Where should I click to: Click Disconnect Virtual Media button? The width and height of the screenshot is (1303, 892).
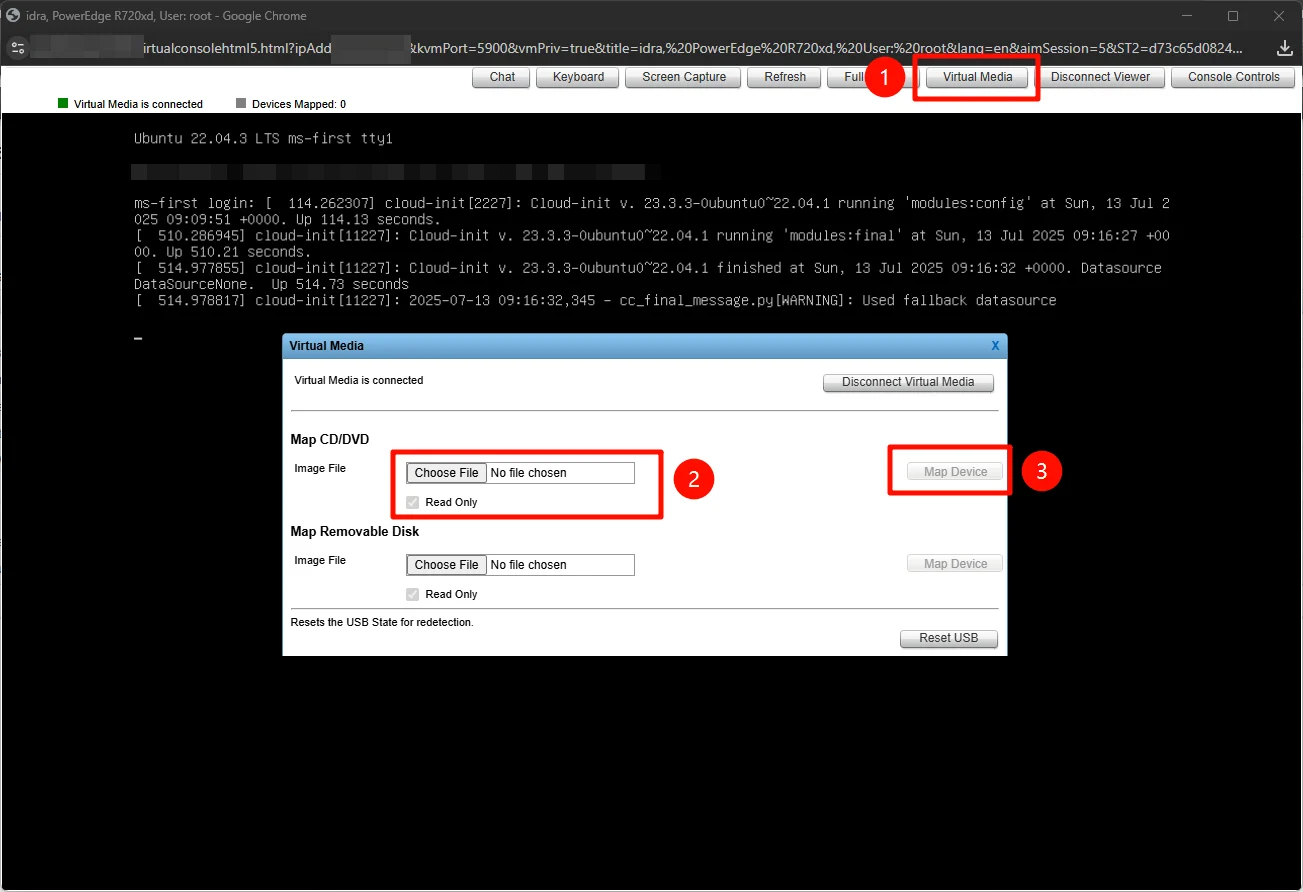tap(908, 382)
